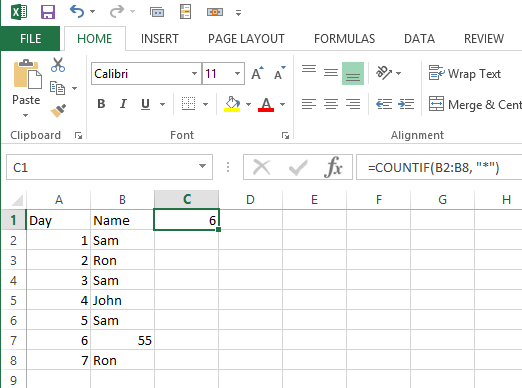
Task: Align text right in the cell
Action: pos(353,104)
